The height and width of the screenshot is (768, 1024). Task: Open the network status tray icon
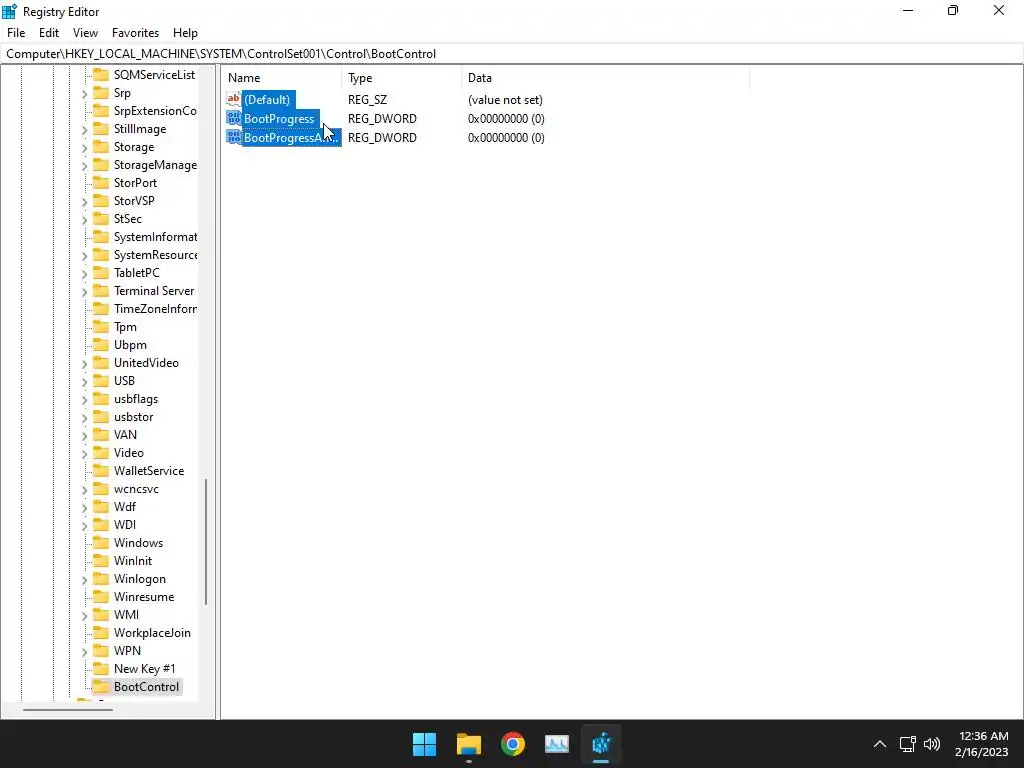coord(907,744)
